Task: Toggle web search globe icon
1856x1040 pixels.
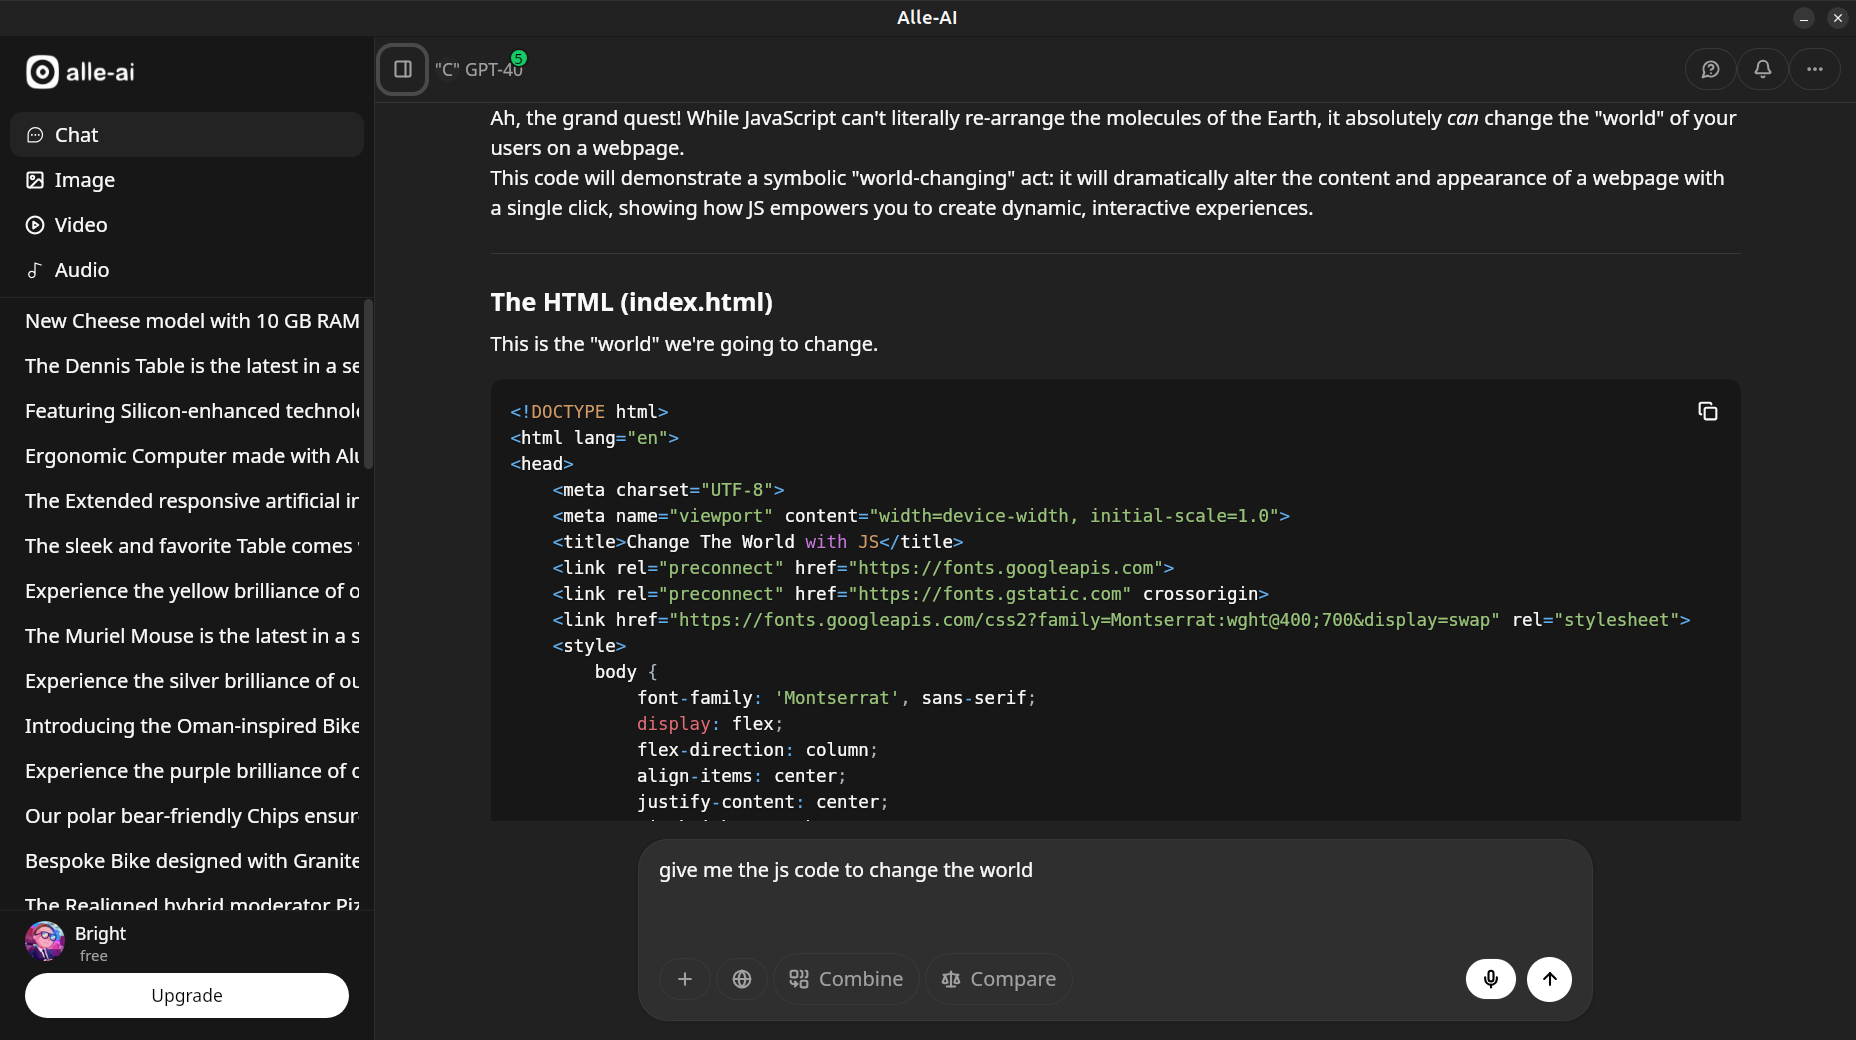Action: pyautogui.click(x=742, y=979)
